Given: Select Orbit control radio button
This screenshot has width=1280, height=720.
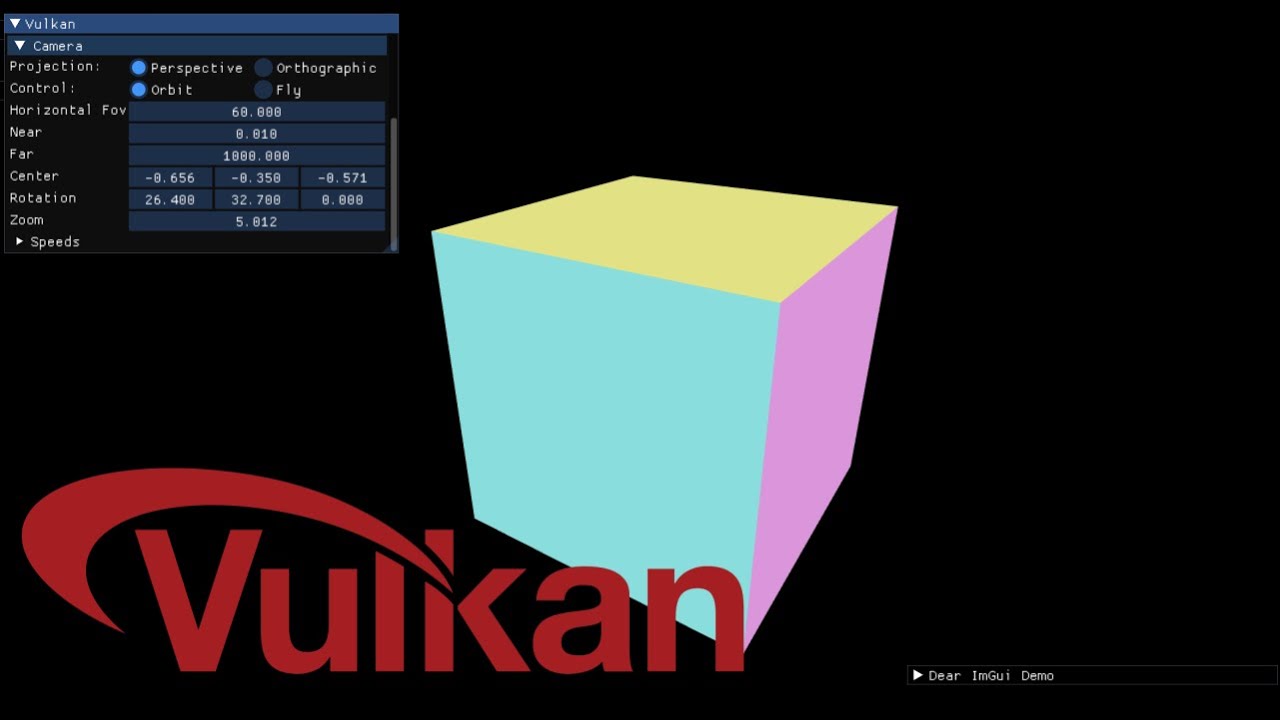Looking at the screenshot, I should tap(139, 90).
